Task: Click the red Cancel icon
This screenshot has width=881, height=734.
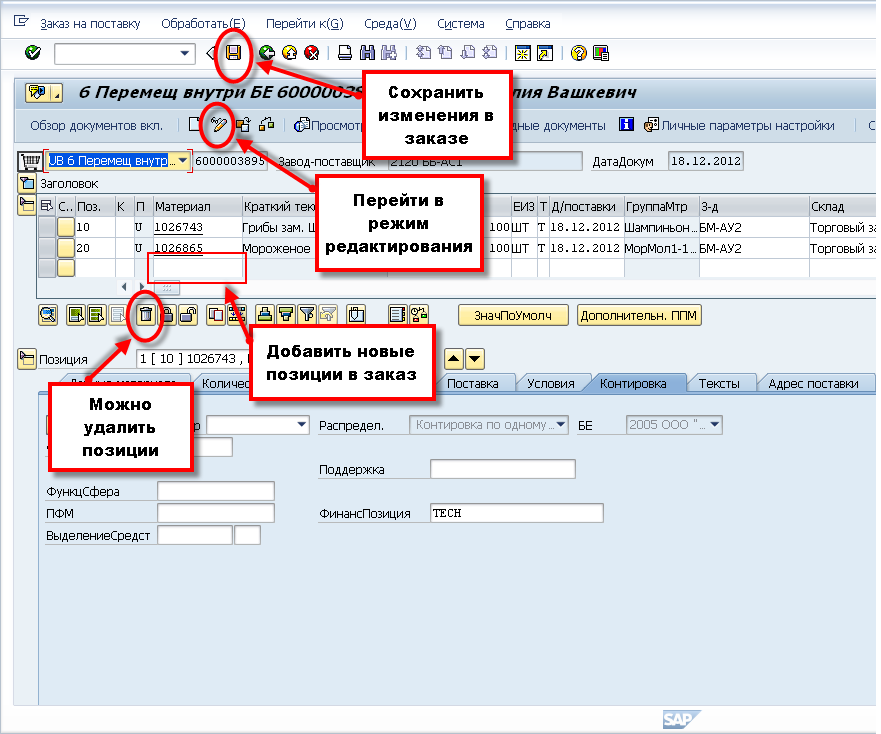Action: (311, 53)
